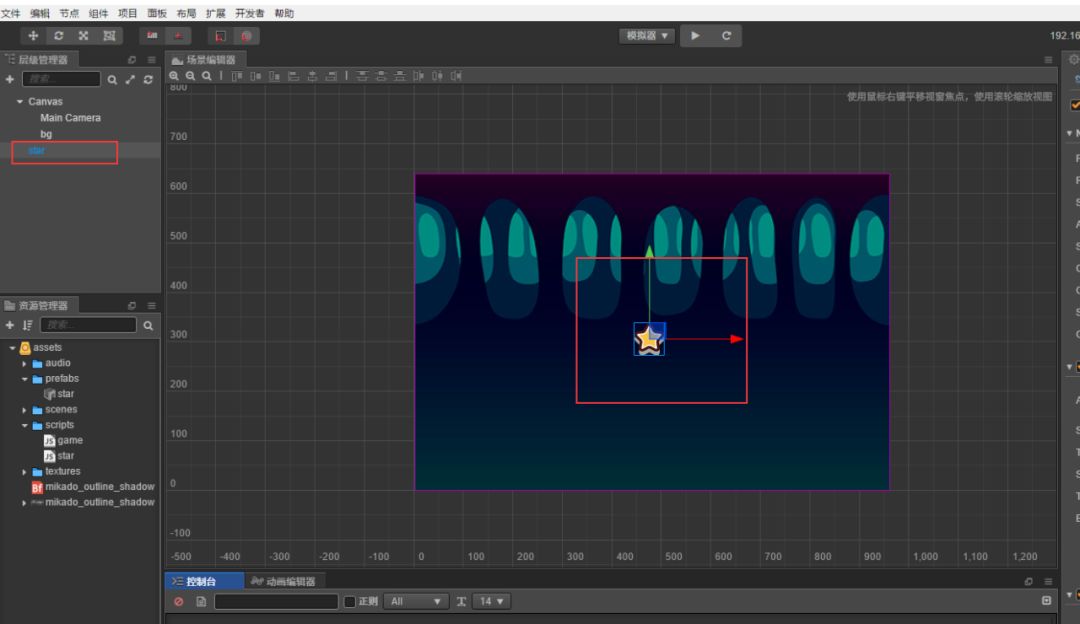
Task: Select the move transform tool
Action: pos(32,36)
